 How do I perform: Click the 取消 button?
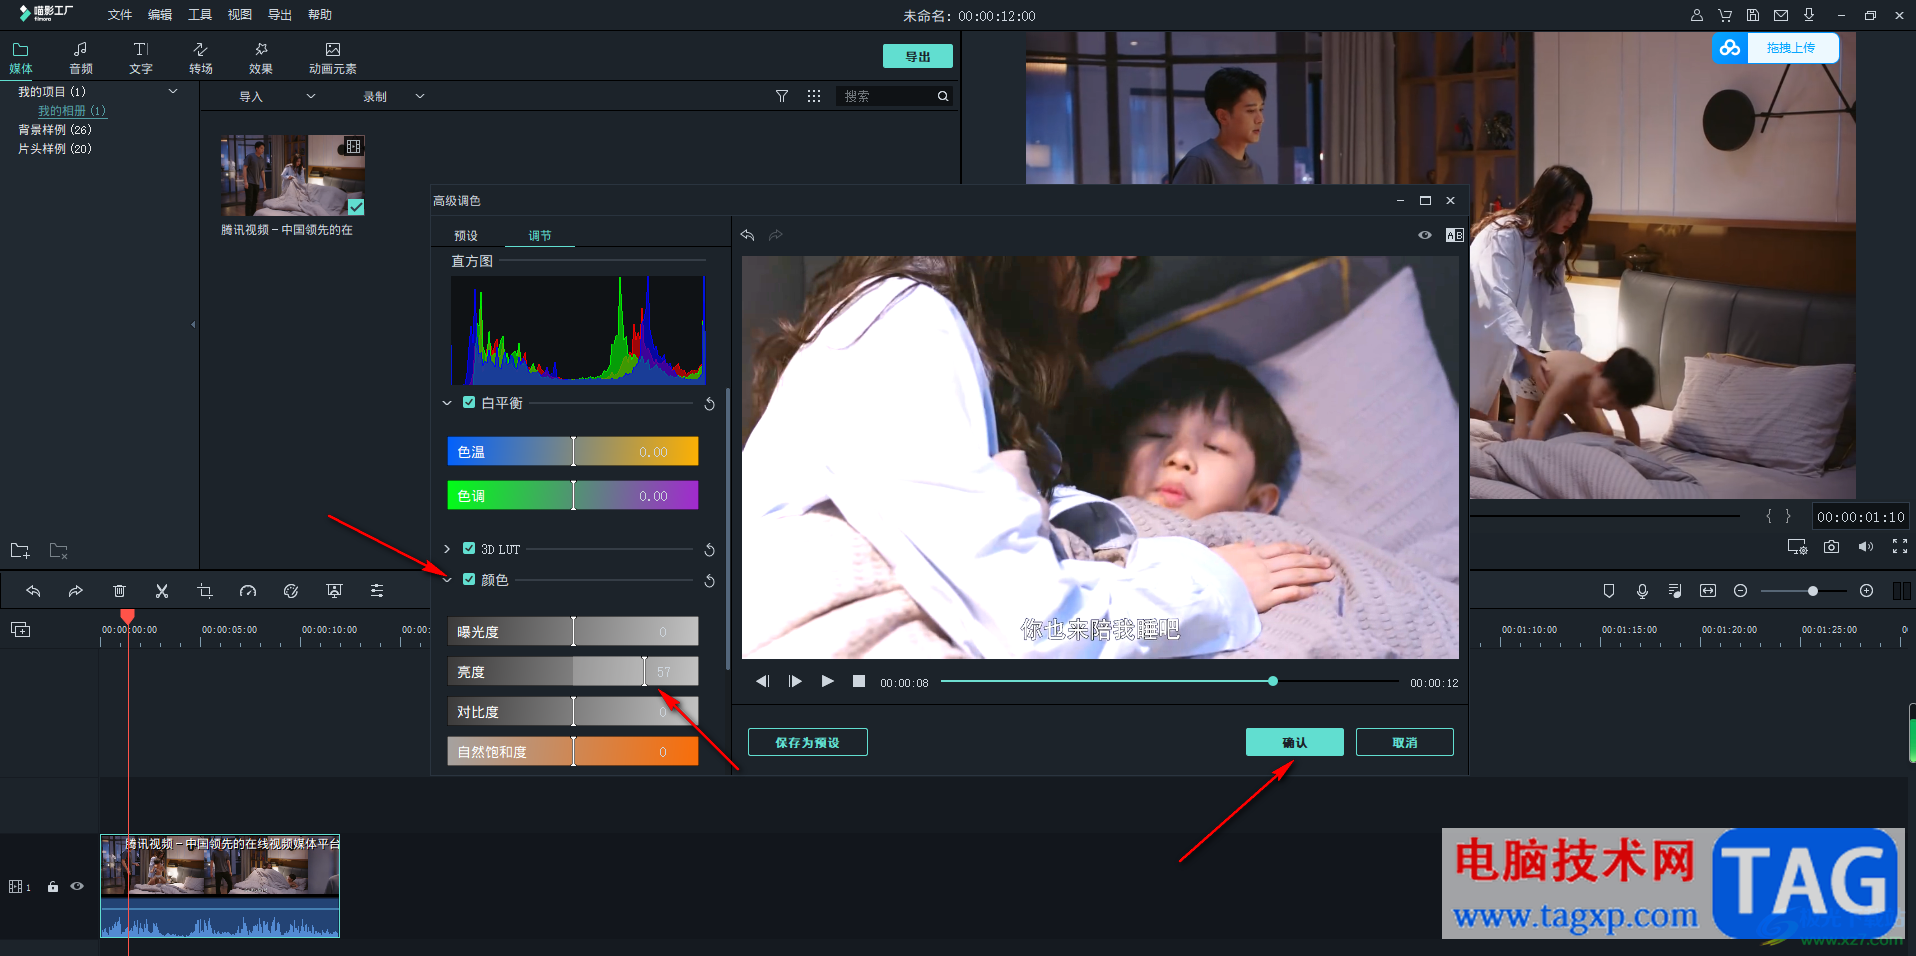click(1405, 742)
